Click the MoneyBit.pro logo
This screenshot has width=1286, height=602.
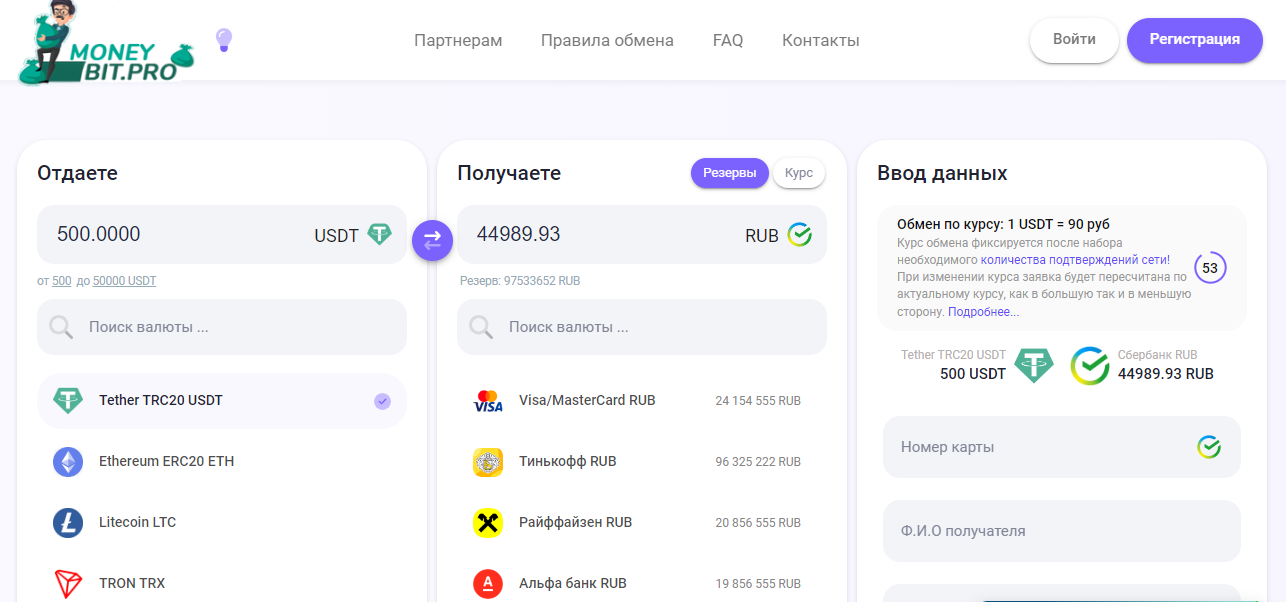click(105, 43)
